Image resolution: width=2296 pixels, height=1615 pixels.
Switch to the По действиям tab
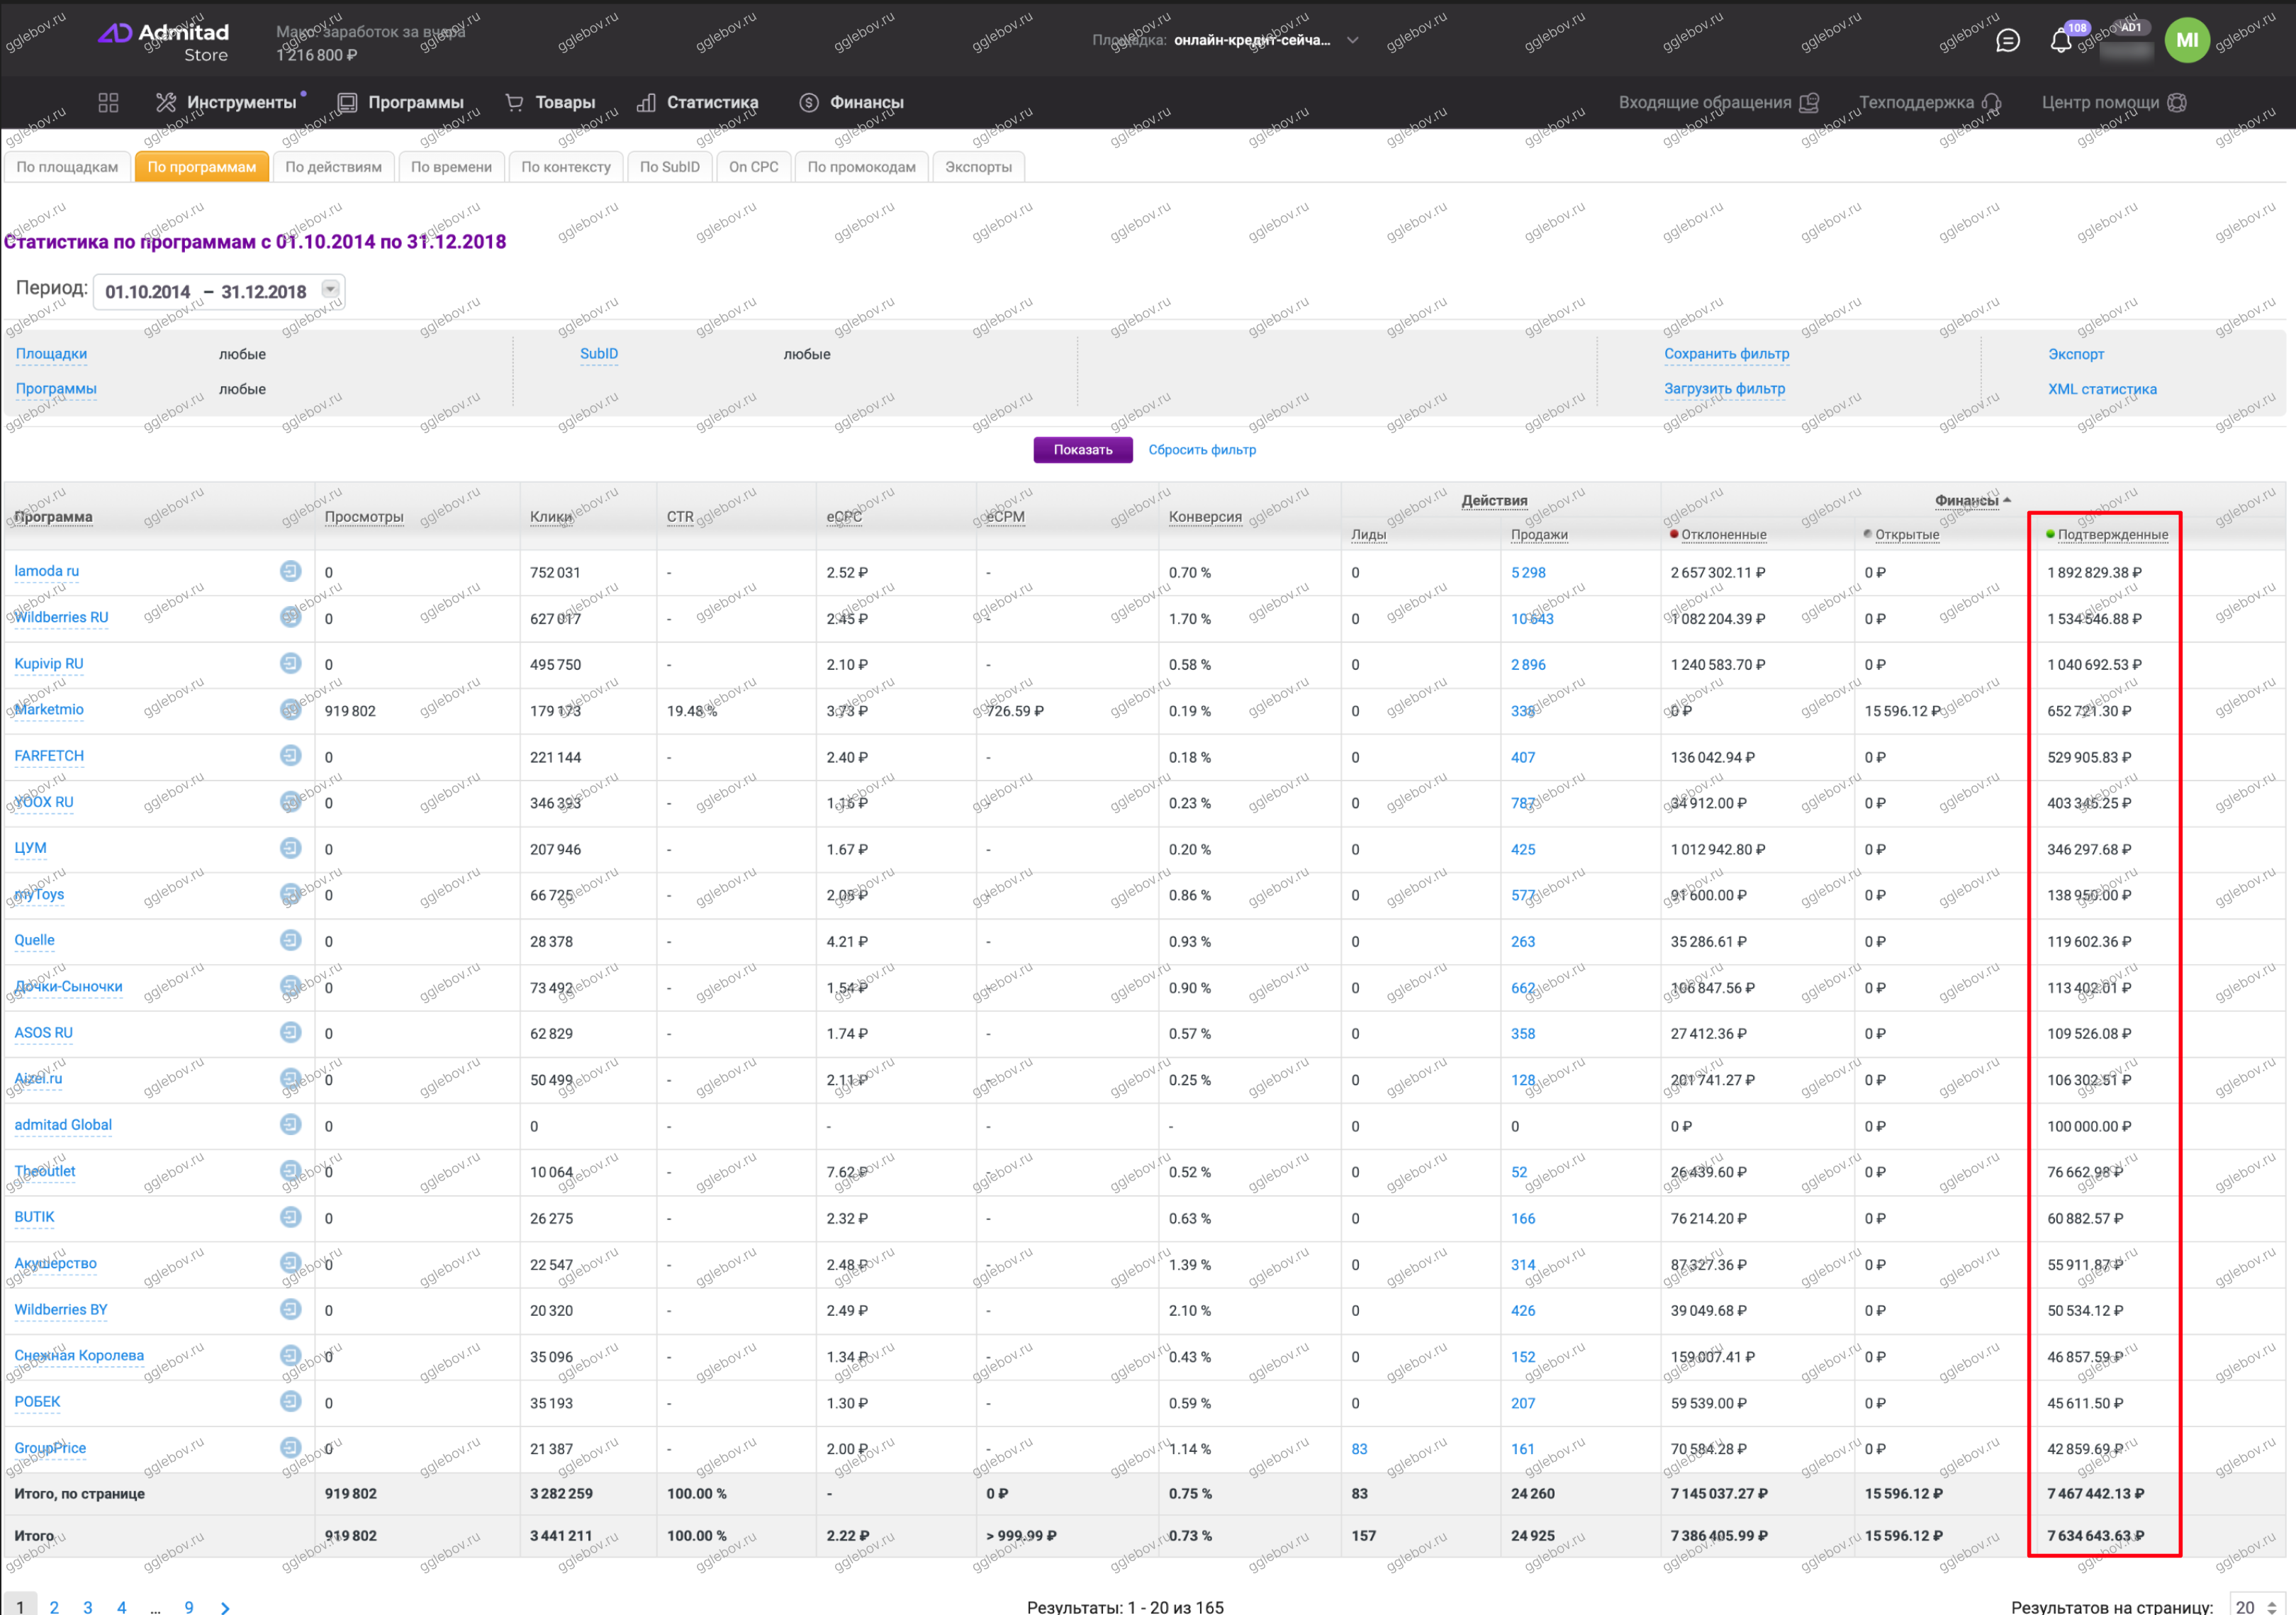tap(333, 167)
